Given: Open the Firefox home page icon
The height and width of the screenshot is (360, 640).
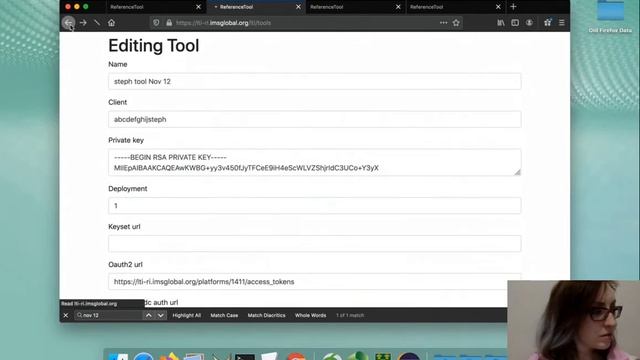Looking at the screenshot, I should tap(111, 23).
